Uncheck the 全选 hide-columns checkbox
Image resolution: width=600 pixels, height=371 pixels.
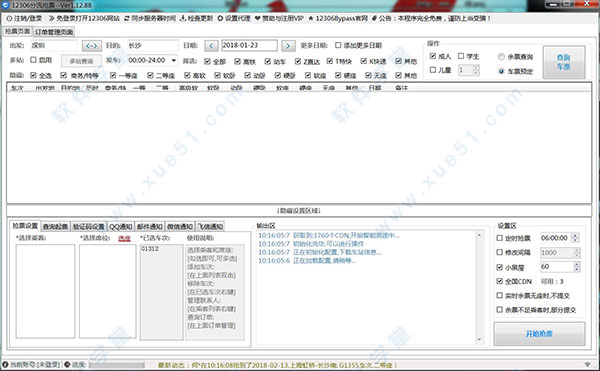[x=33, y=75]
